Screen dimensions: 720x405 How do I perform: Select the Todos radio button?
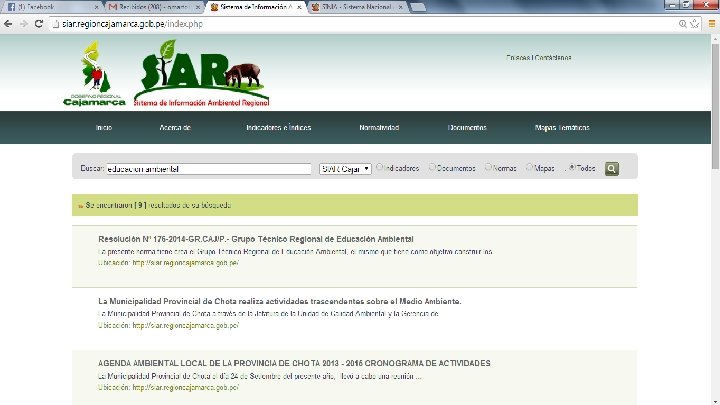[x=572, y=168]
